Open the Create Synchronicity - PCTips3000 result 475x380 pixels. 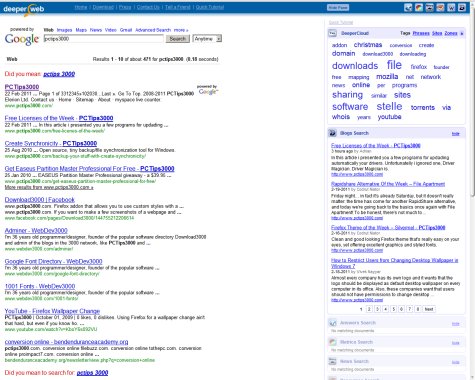coord(51,143)
